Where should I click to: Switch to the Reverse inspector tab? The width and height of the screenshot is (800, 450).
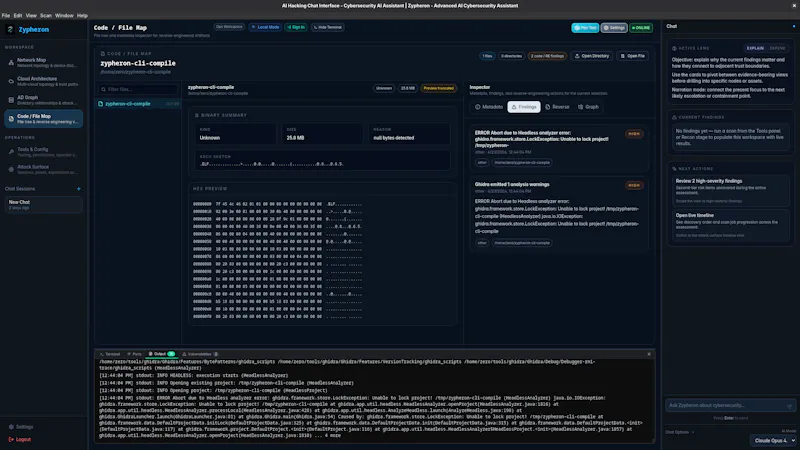(557, 107)
